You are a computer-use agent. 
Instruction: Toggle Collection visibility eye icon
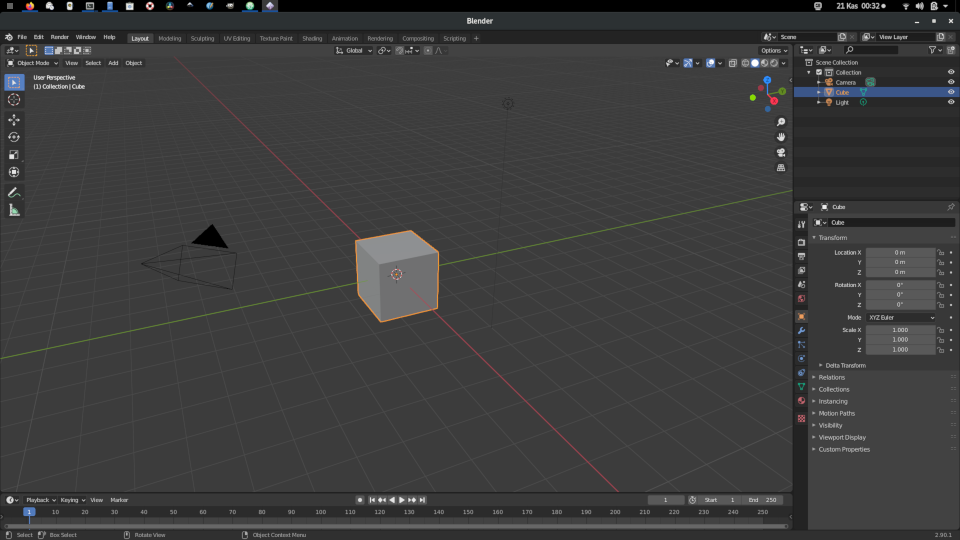tap(951, 72)
